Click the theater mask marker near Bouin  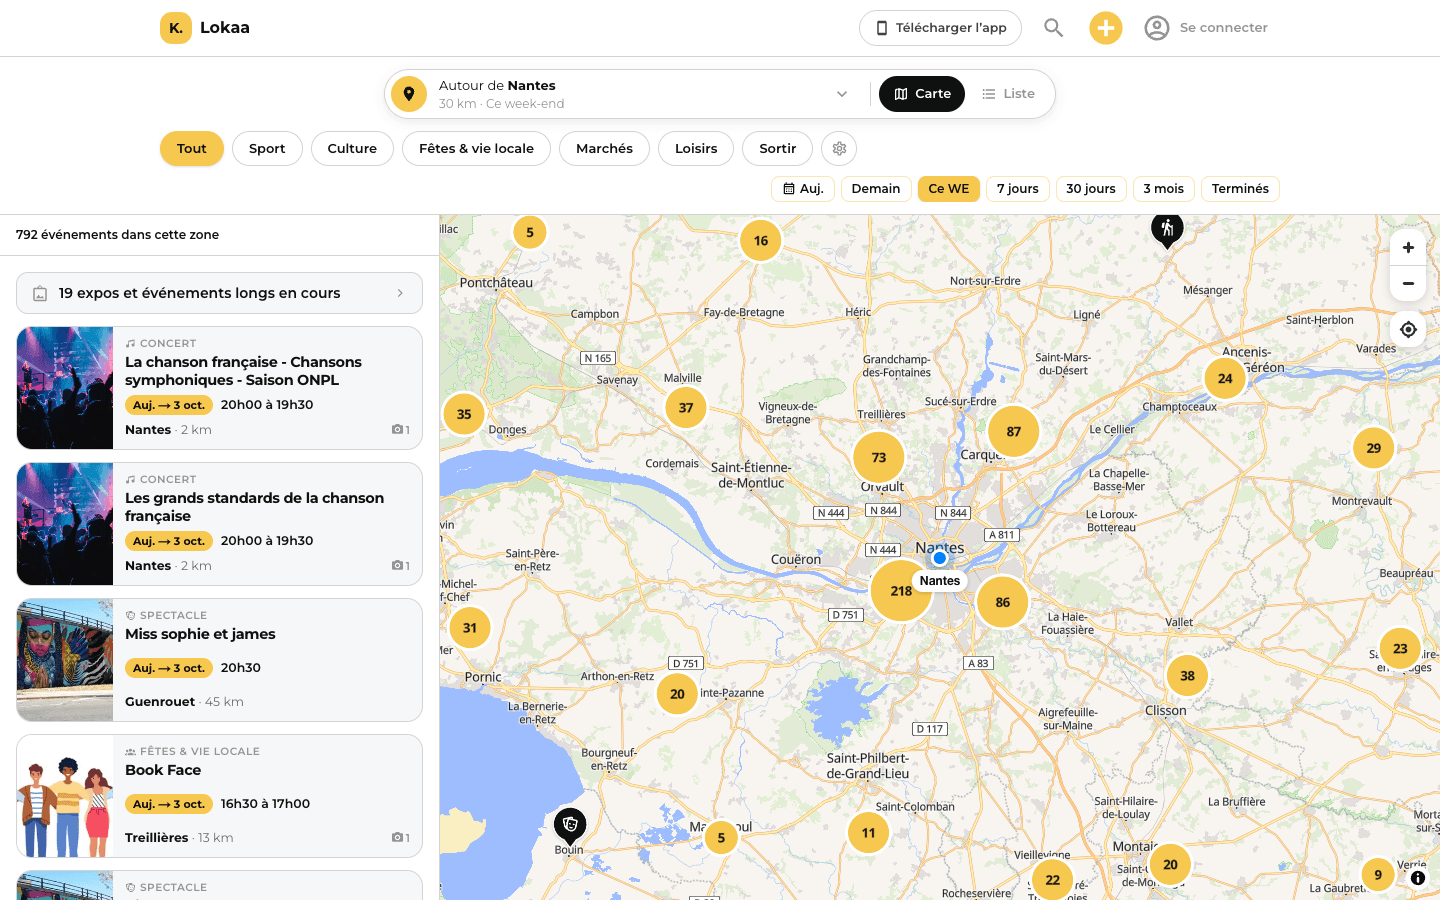point(570,826)
